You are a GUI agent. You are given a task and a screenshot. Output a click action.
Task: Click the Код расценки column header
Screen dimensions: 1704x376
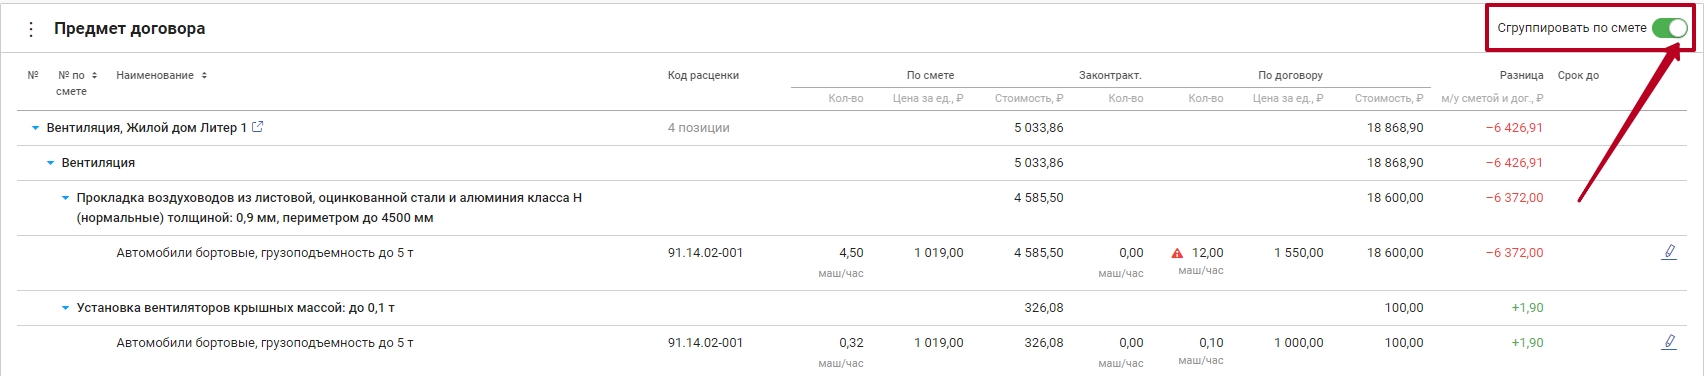703,75
